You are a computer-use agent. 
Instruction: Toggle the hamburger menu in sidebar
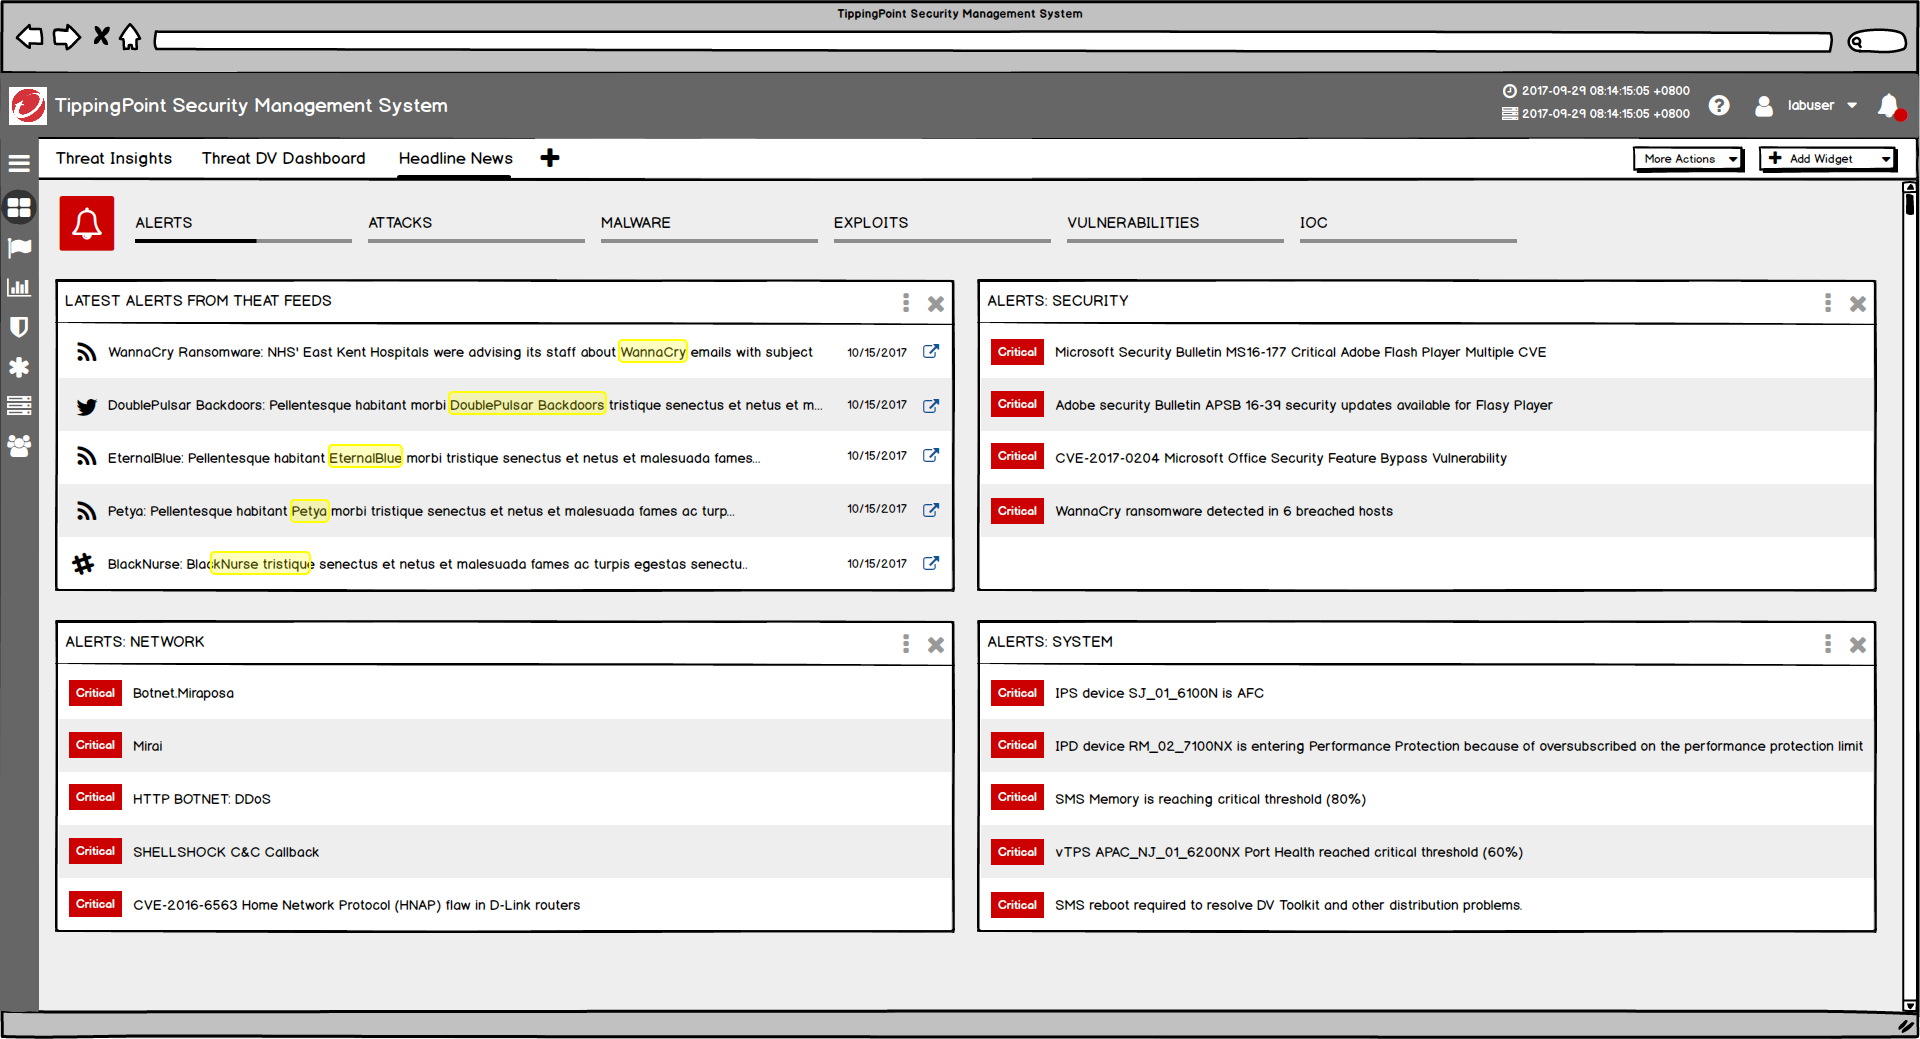19,163
